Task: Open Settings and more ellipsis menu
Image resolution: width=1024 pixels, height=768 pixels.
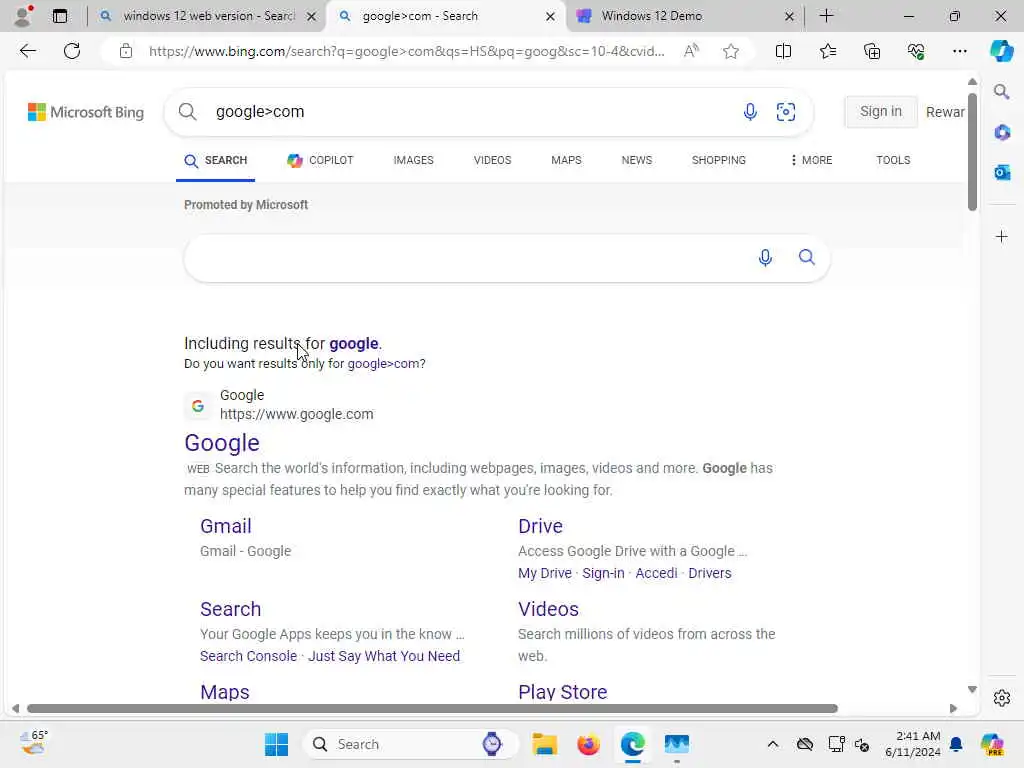Action: tap(959, 51)
